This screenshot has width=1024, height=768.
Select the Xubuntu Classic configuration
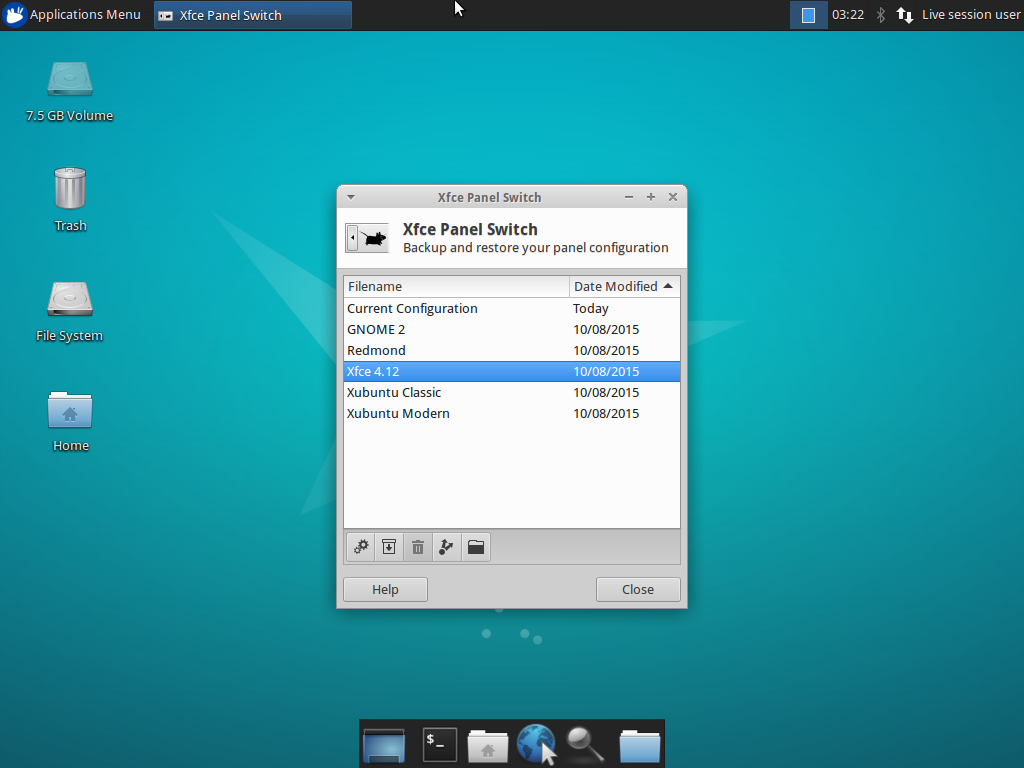pos(394,392)
